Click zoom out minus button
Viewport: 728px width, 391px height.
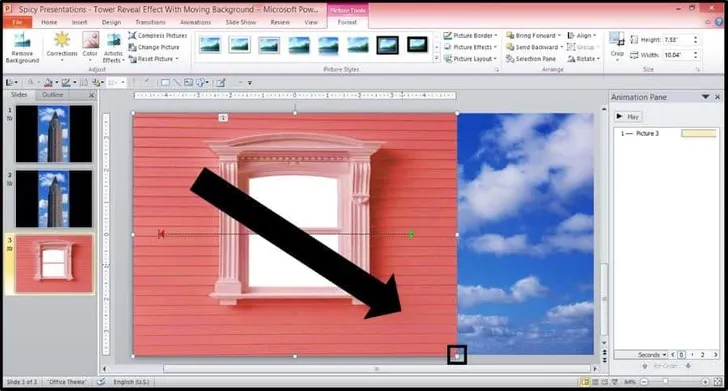(644, 382)
